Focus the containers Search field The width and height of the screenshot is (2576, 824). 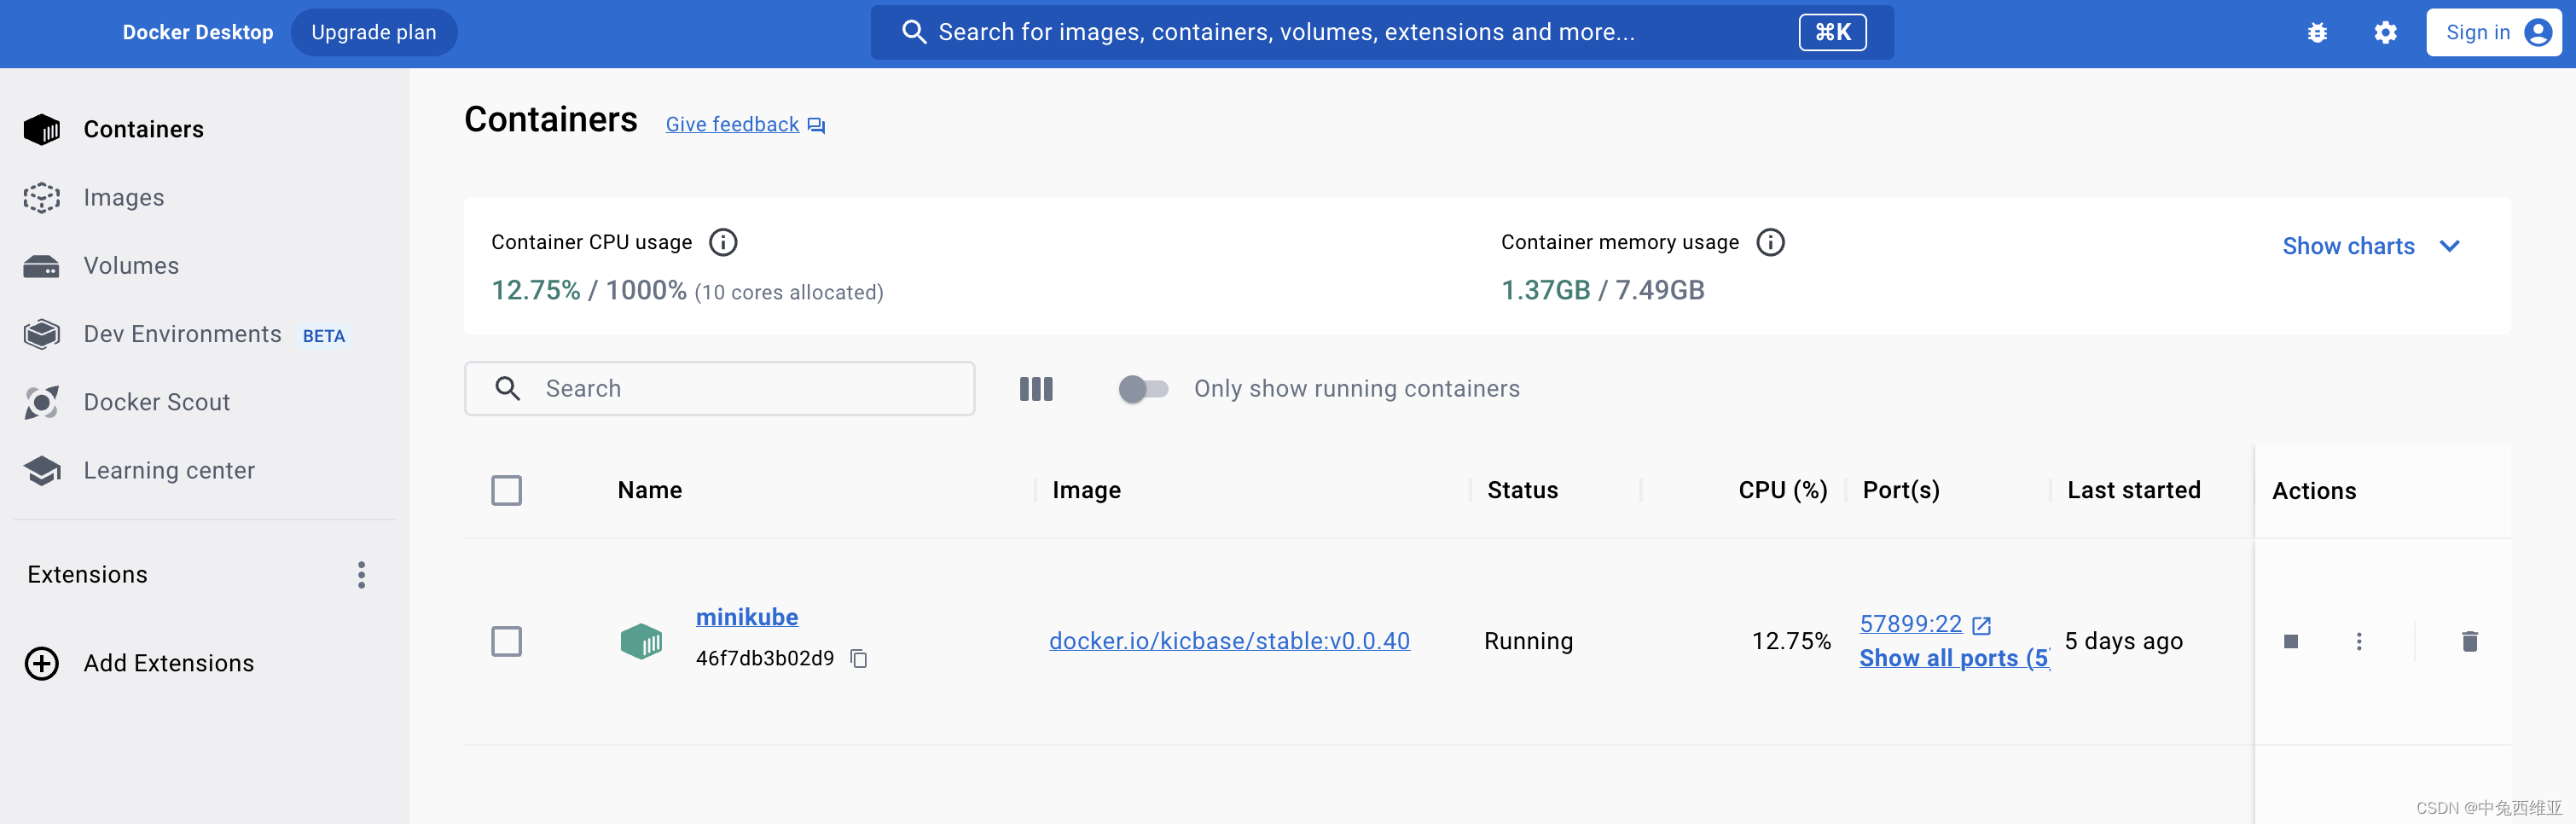[719, 388]
